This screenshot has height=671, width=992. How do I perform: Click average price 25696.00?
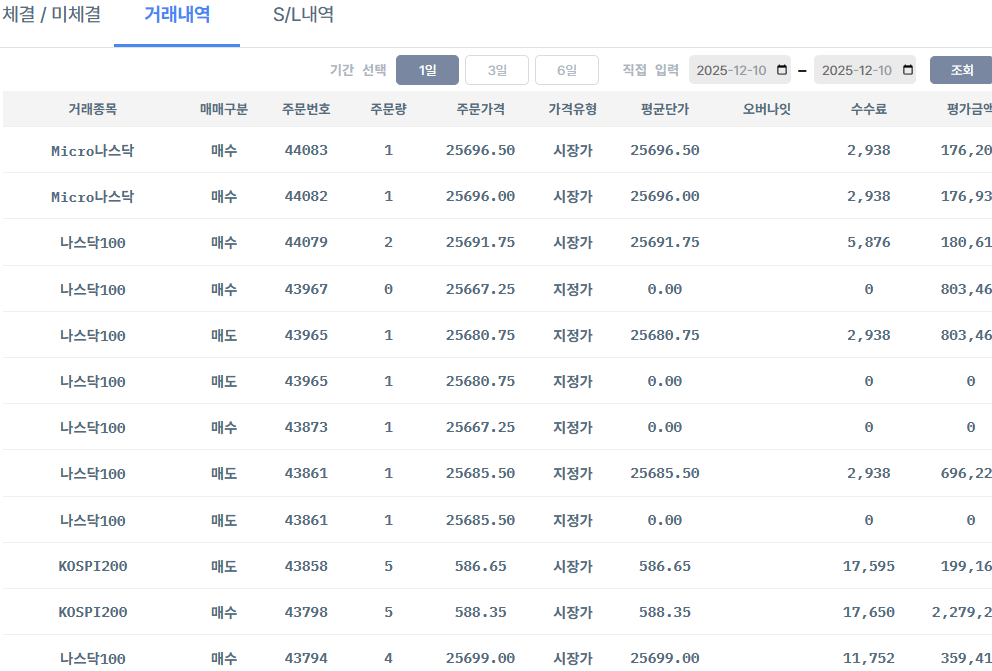664,197
